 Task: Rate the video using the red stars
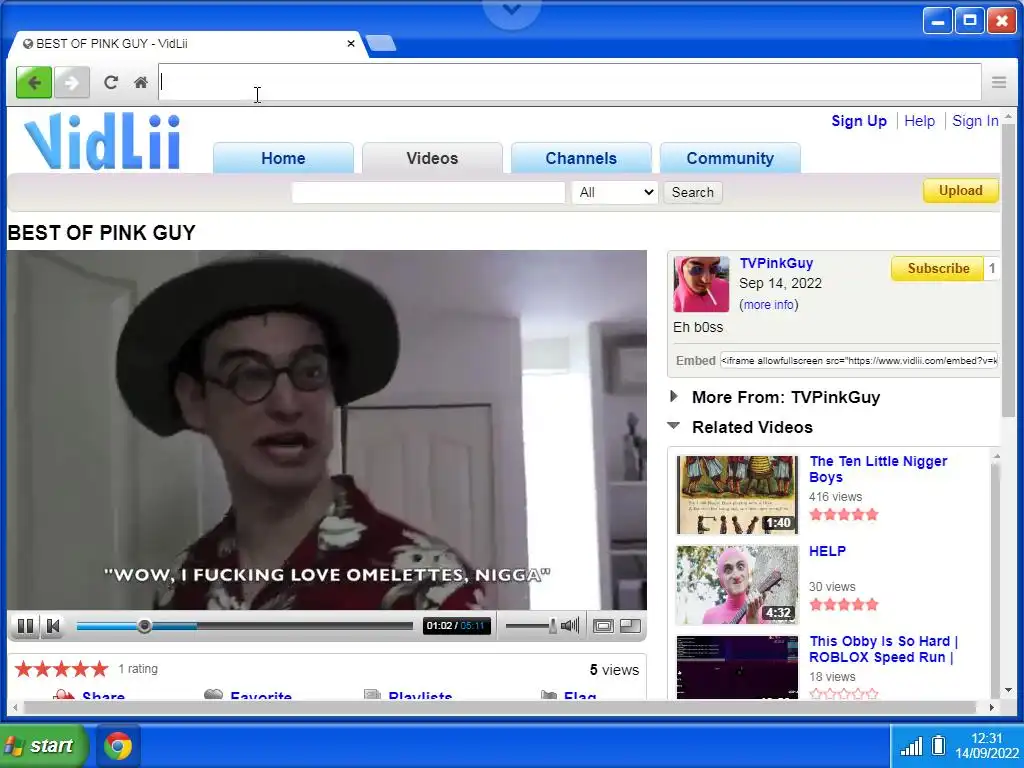[x=61, y=669]
